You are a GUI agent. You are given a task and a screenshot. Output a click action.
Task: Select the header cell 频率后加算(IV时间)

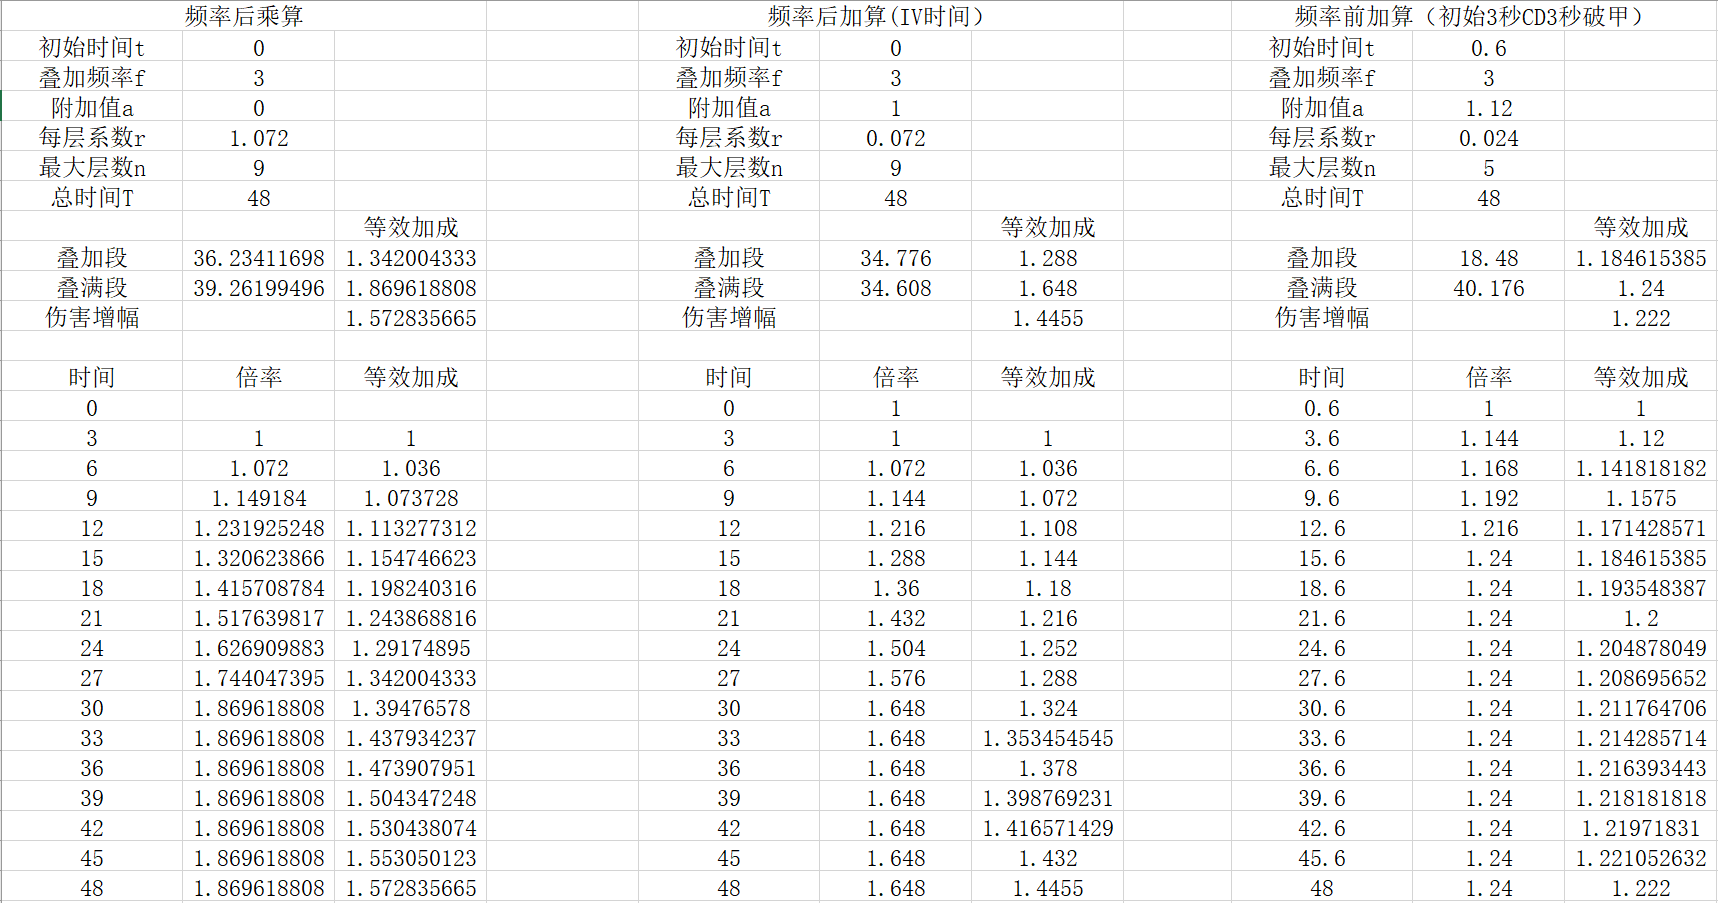pos(876,16)
